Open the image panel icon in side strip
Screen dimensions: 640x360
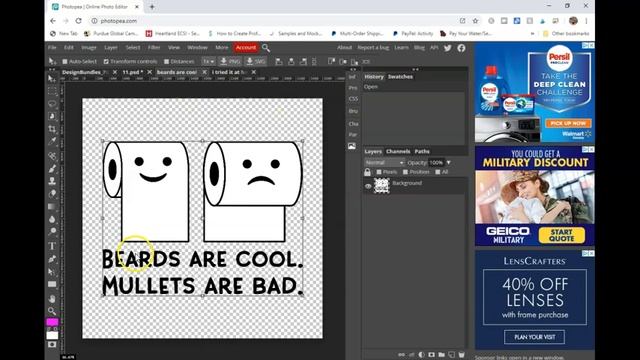[352, 146]
